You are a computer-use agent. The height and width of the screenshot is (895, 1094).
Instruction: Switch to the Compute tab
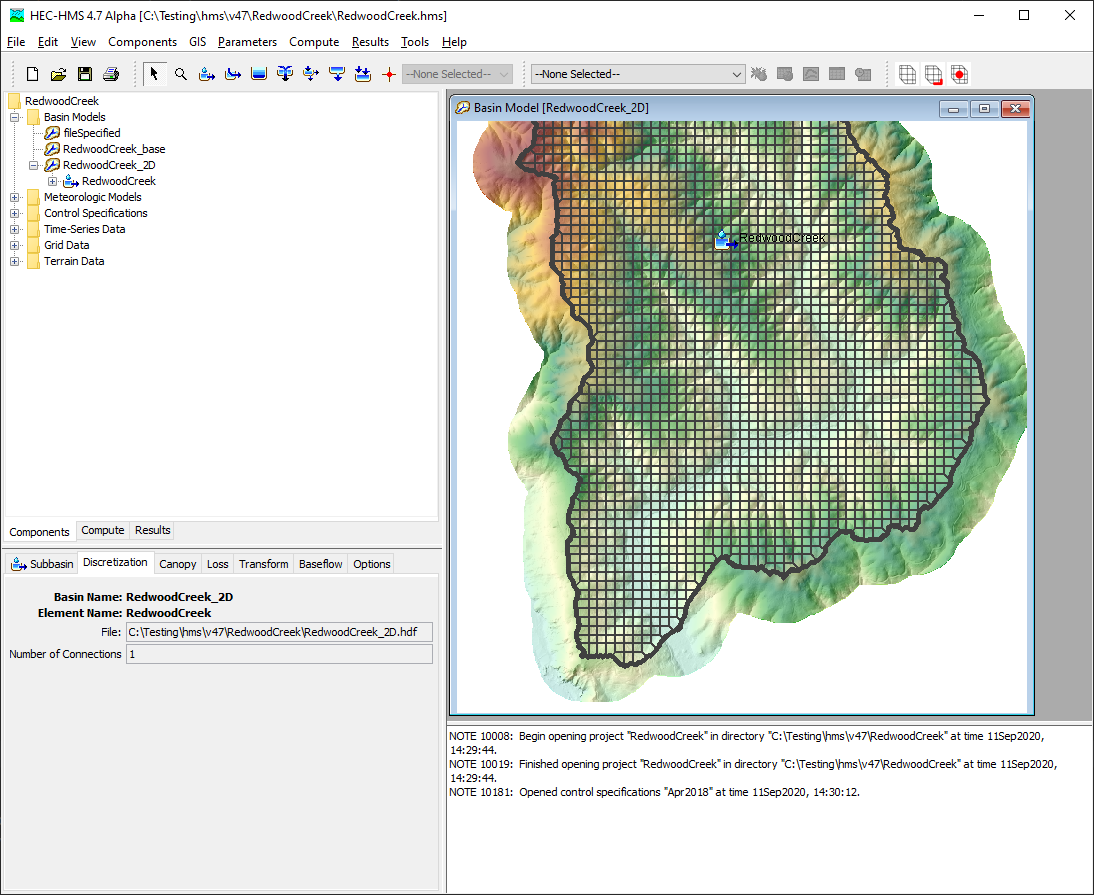point(103,530)
